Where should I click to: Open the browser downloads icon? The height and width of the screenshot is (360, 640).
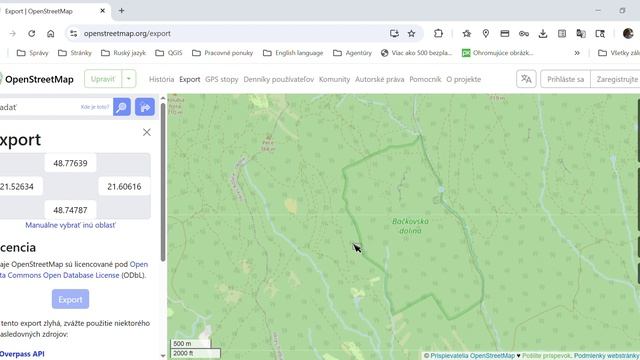point(543,33)
